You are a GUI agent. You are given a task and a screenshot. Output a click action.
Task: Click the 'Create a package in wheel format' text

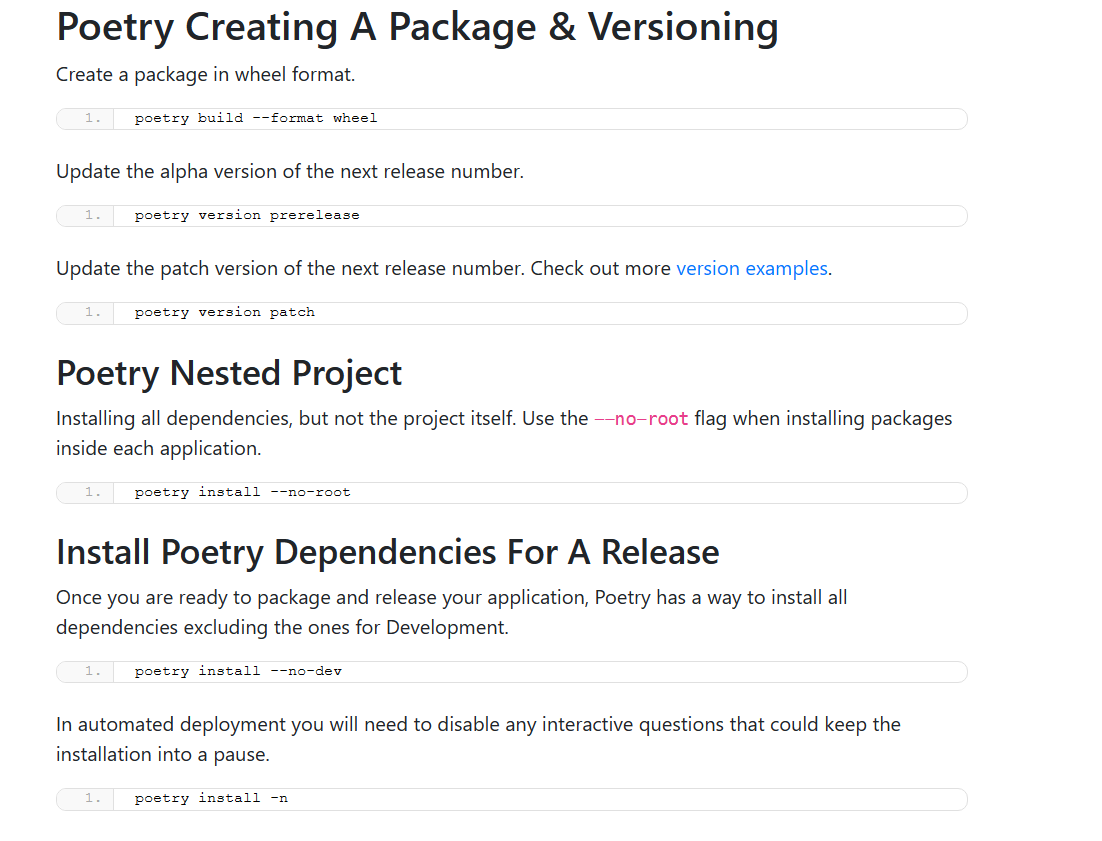coord(206,74)
